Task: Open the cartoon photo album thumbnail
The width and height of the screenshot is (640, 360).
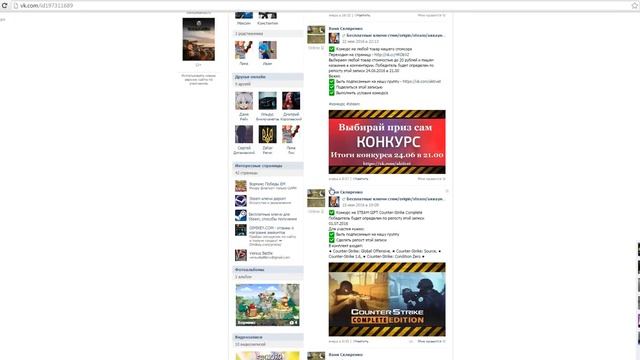Action: 267,305
